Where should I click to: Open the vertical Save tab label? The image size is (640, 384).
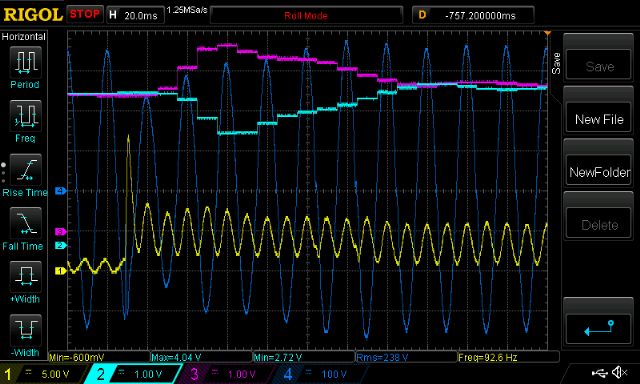[x=556, y=63]
